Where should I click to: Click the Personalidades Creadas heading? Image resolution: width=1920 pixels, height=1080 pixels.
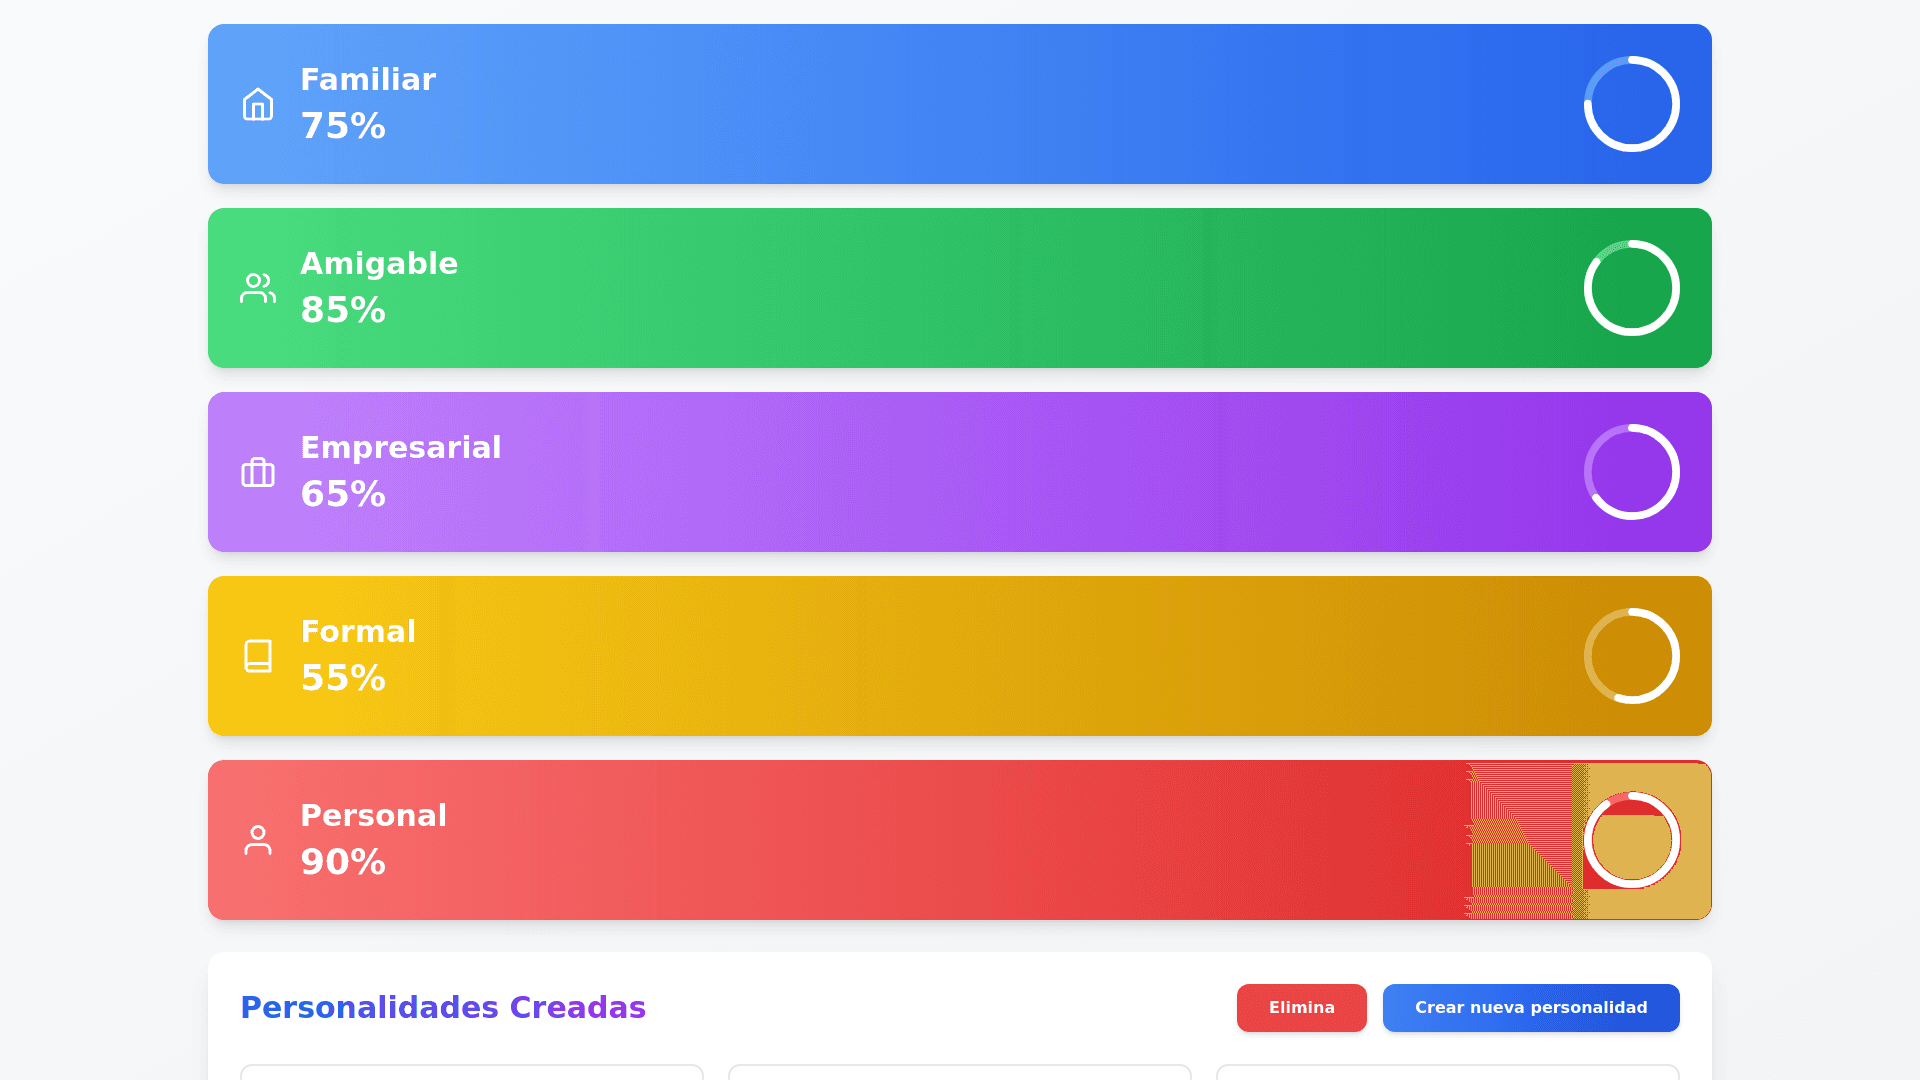point(443,1008)
